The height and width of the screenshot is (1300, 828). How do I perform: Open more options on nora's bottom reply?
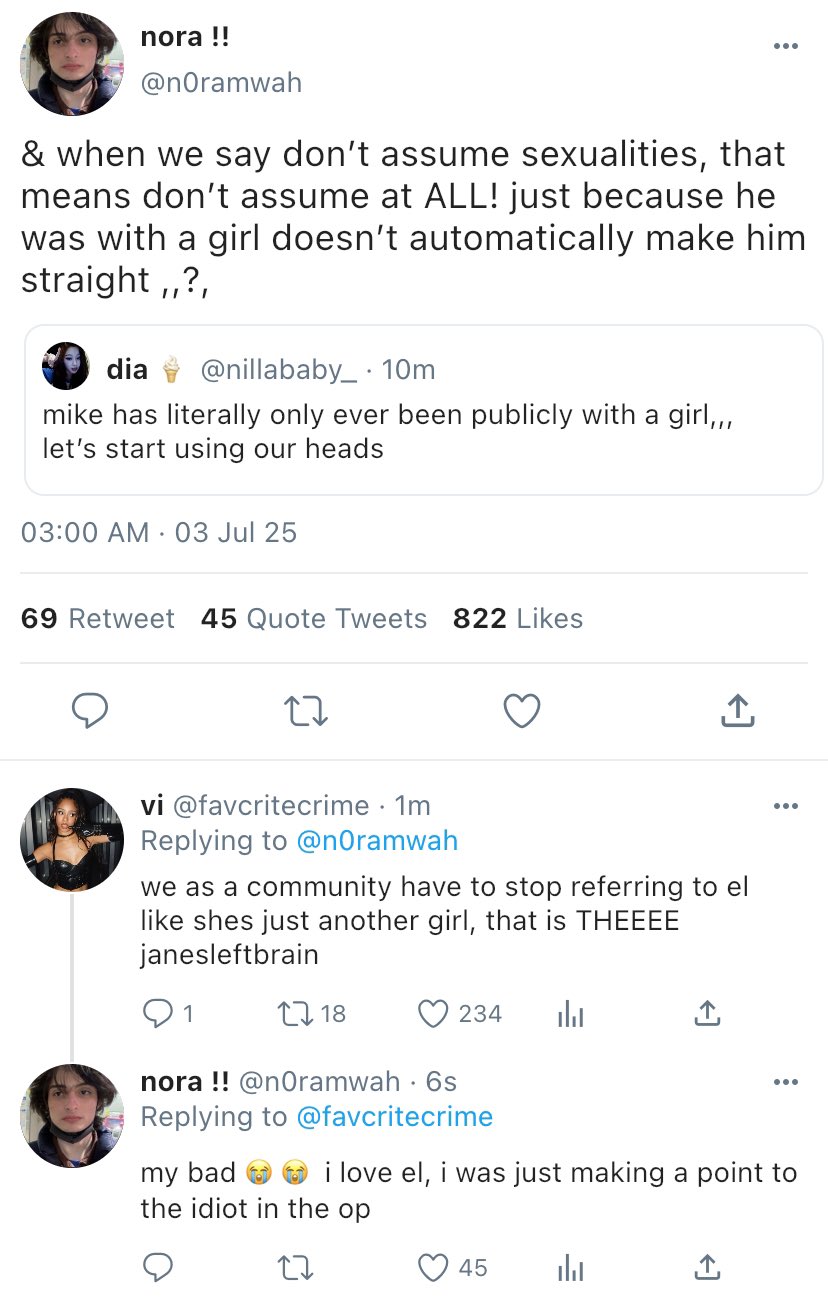coord(786,1082)
